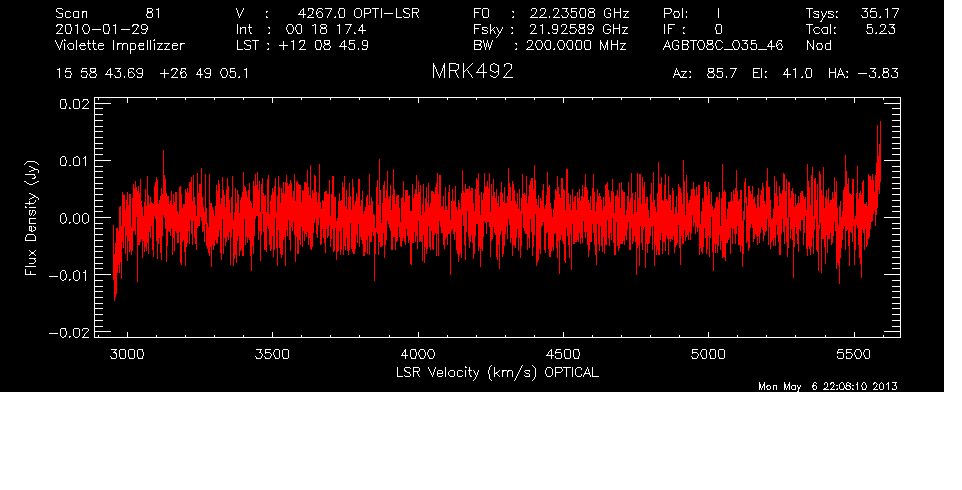
Task: Click integration time 00 18 17.4
Action: pos(326,29)
